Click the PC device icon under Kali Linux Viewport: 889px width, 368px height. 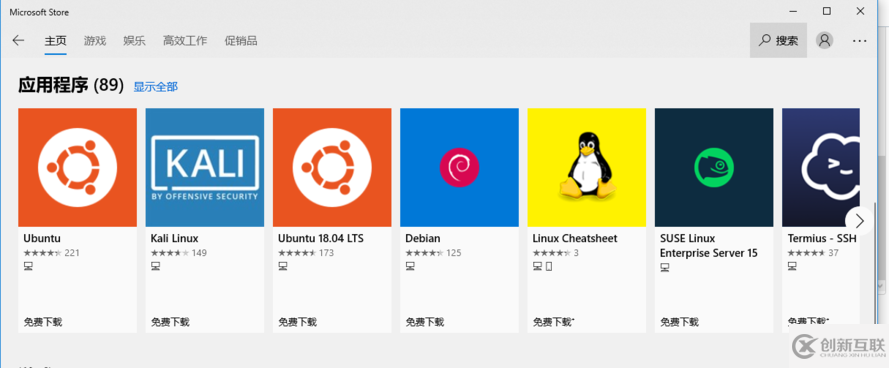coord(155,267)
